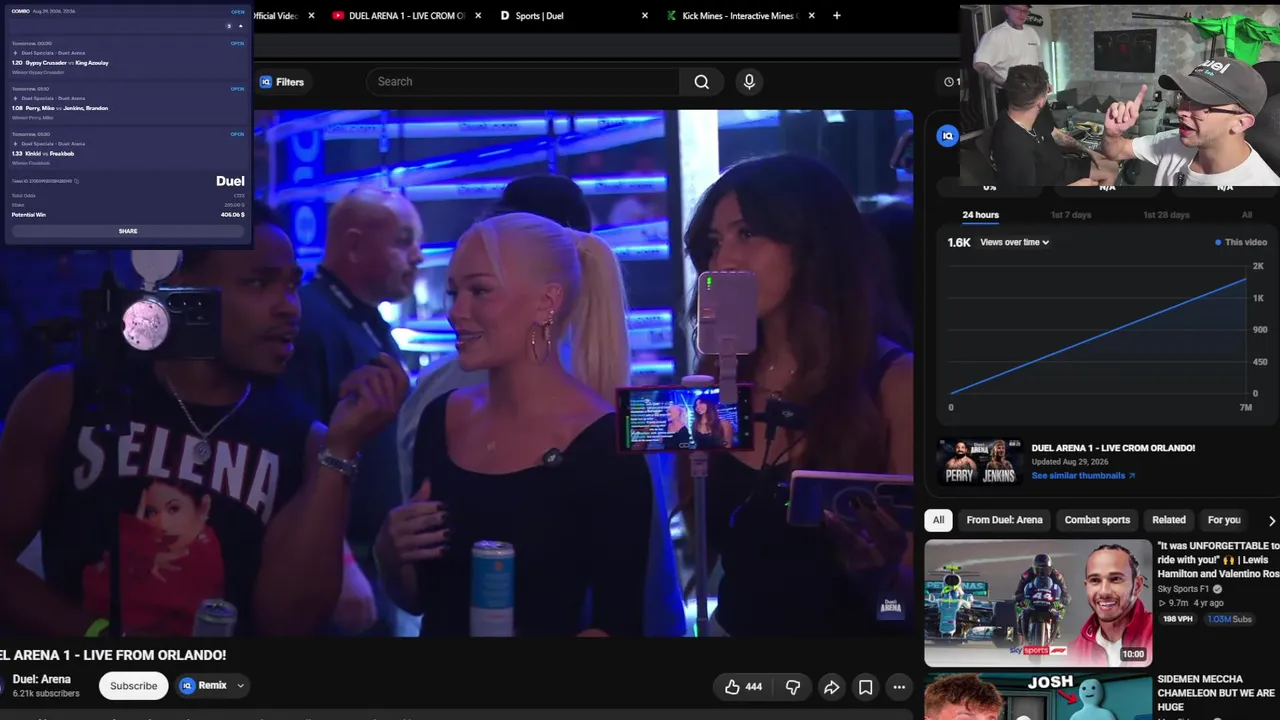Click the Duel Arena livestream video player
Screen dimensions: 1280x720
pos(456,373)
